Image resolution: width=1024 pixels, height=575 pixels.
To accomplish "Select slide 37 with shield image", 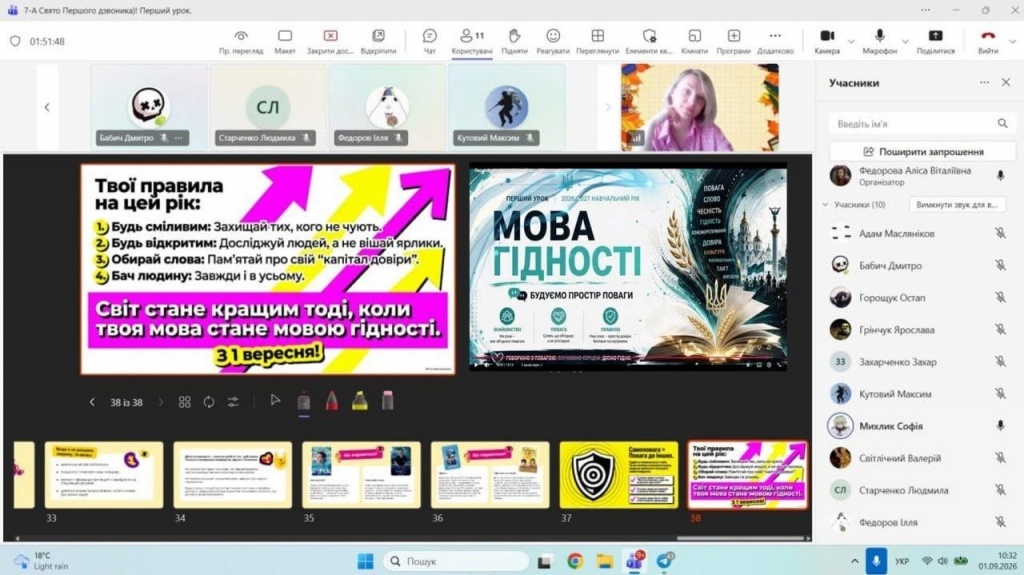I will [618, 475].
